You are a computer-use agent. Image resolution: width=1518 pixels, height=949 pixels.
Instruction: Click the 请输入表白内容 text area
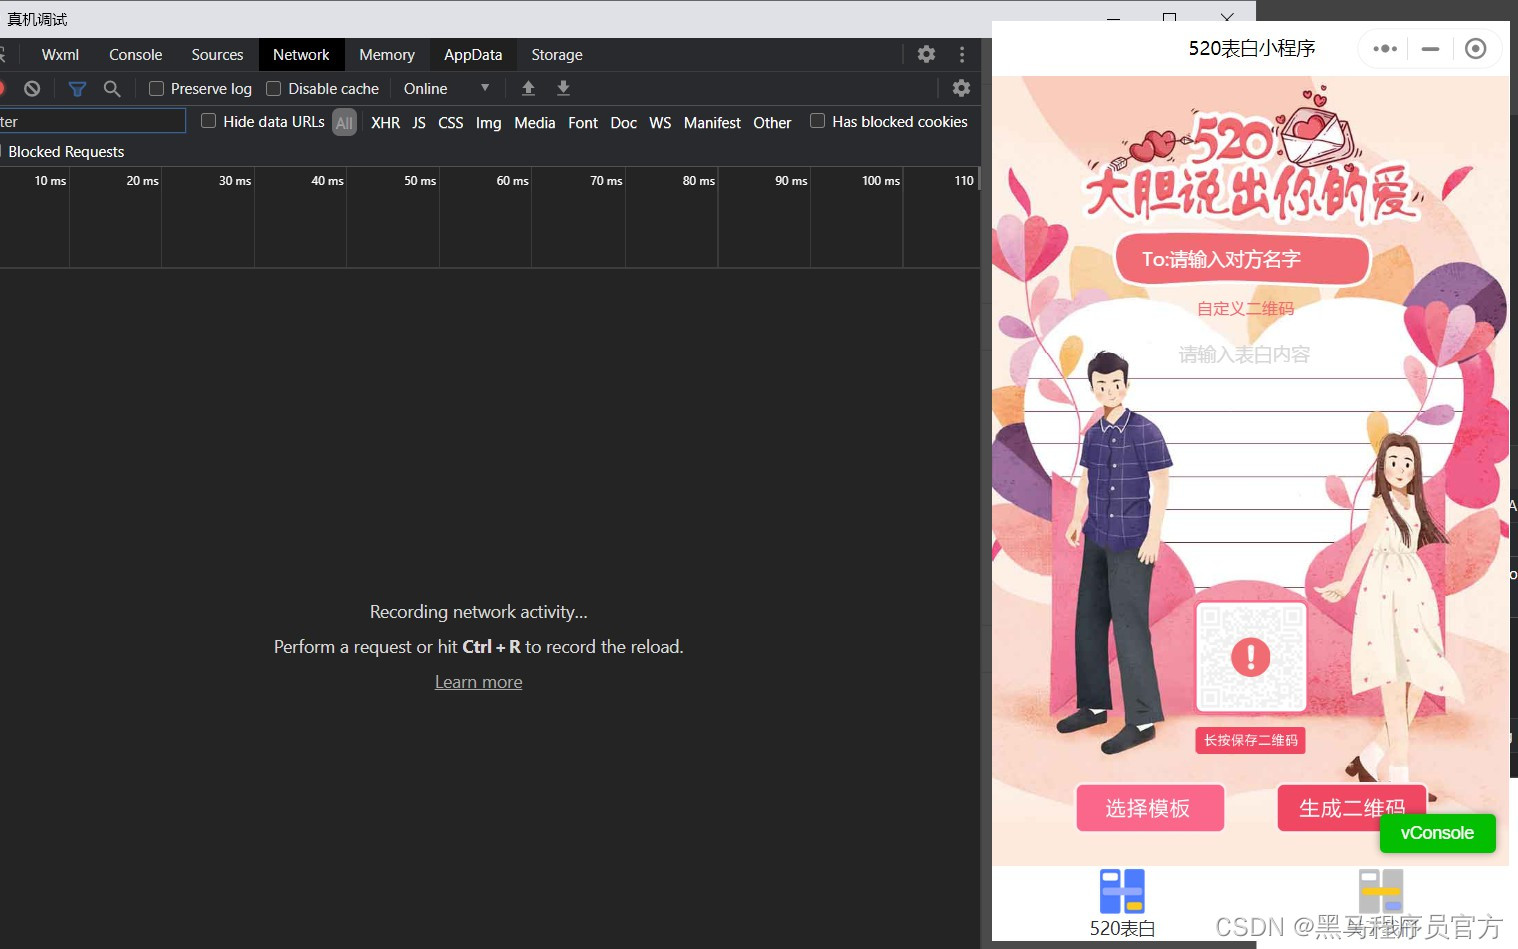(x=1244, y=354)
